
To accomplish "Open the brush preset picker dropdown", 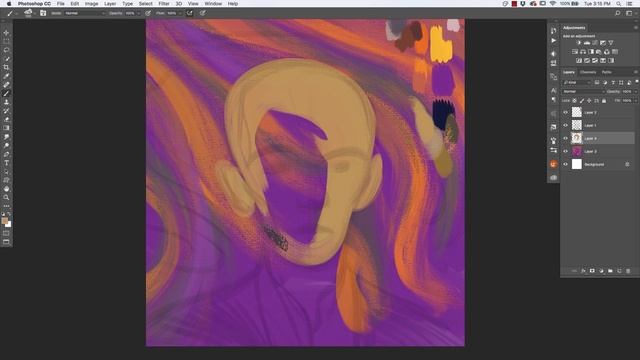I will (x=35, y=13).
